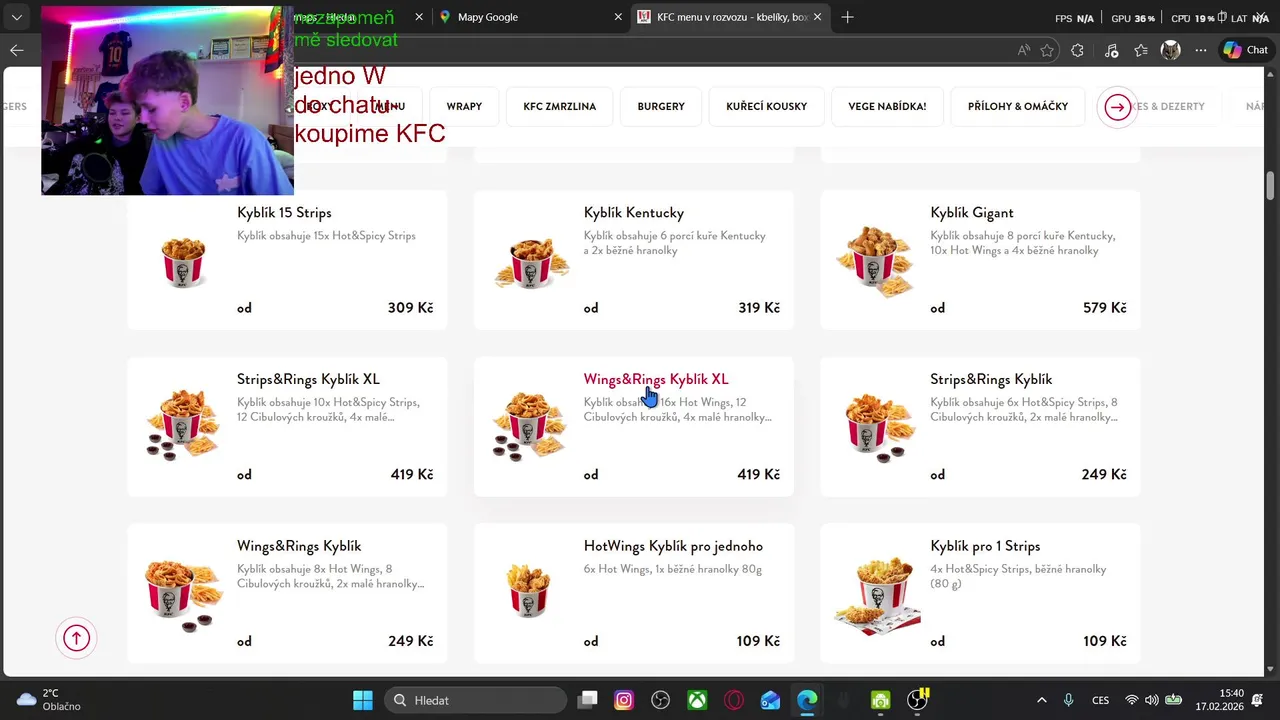Open the HotWings Kyblík pro jednoho title
The width and height of the screenshot is (1280, 720).
[x=673, y=546]
